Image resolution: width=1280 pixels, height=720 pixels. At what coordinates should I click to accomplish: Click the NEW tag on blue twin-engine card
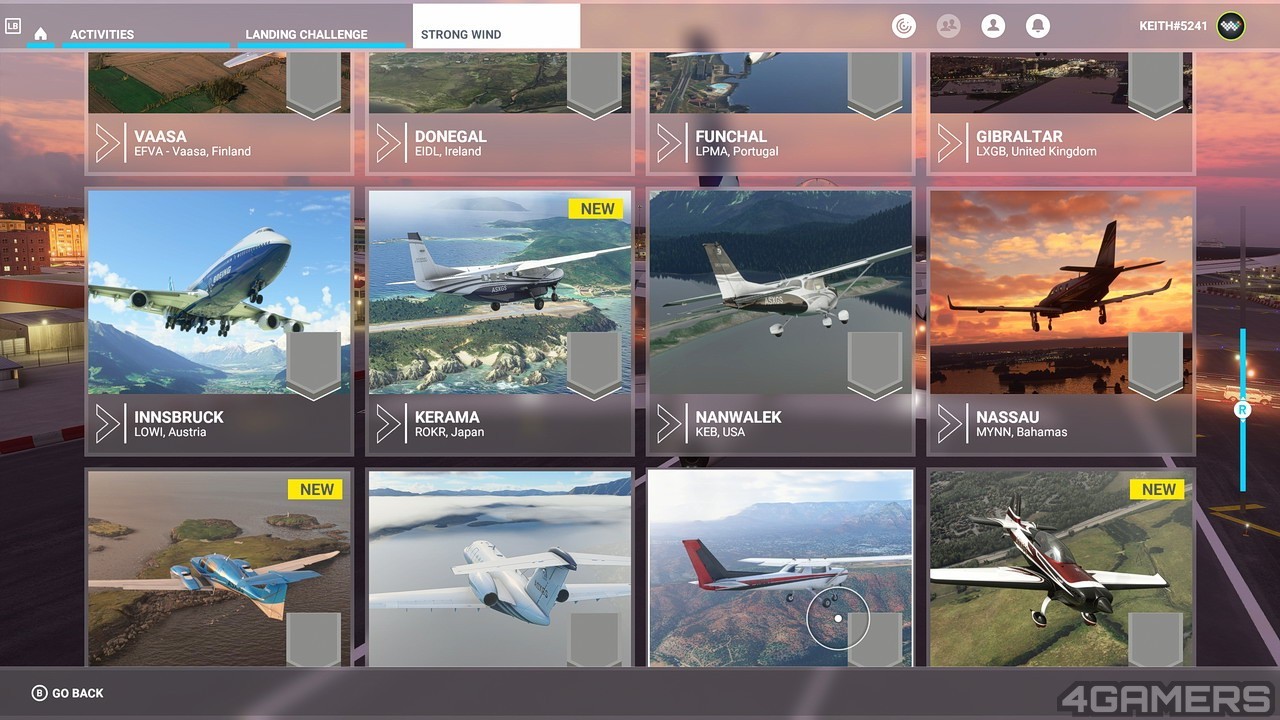pyautogui.click(x=316, y=489)
